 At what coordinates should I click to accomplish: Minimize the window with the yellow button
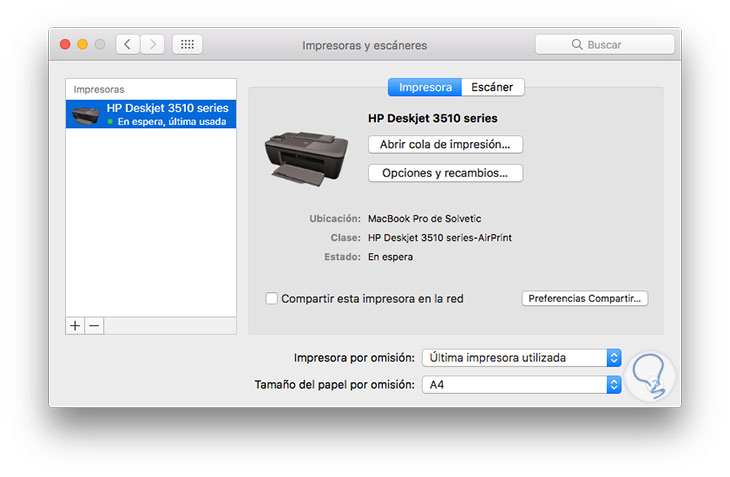(82, 45)
